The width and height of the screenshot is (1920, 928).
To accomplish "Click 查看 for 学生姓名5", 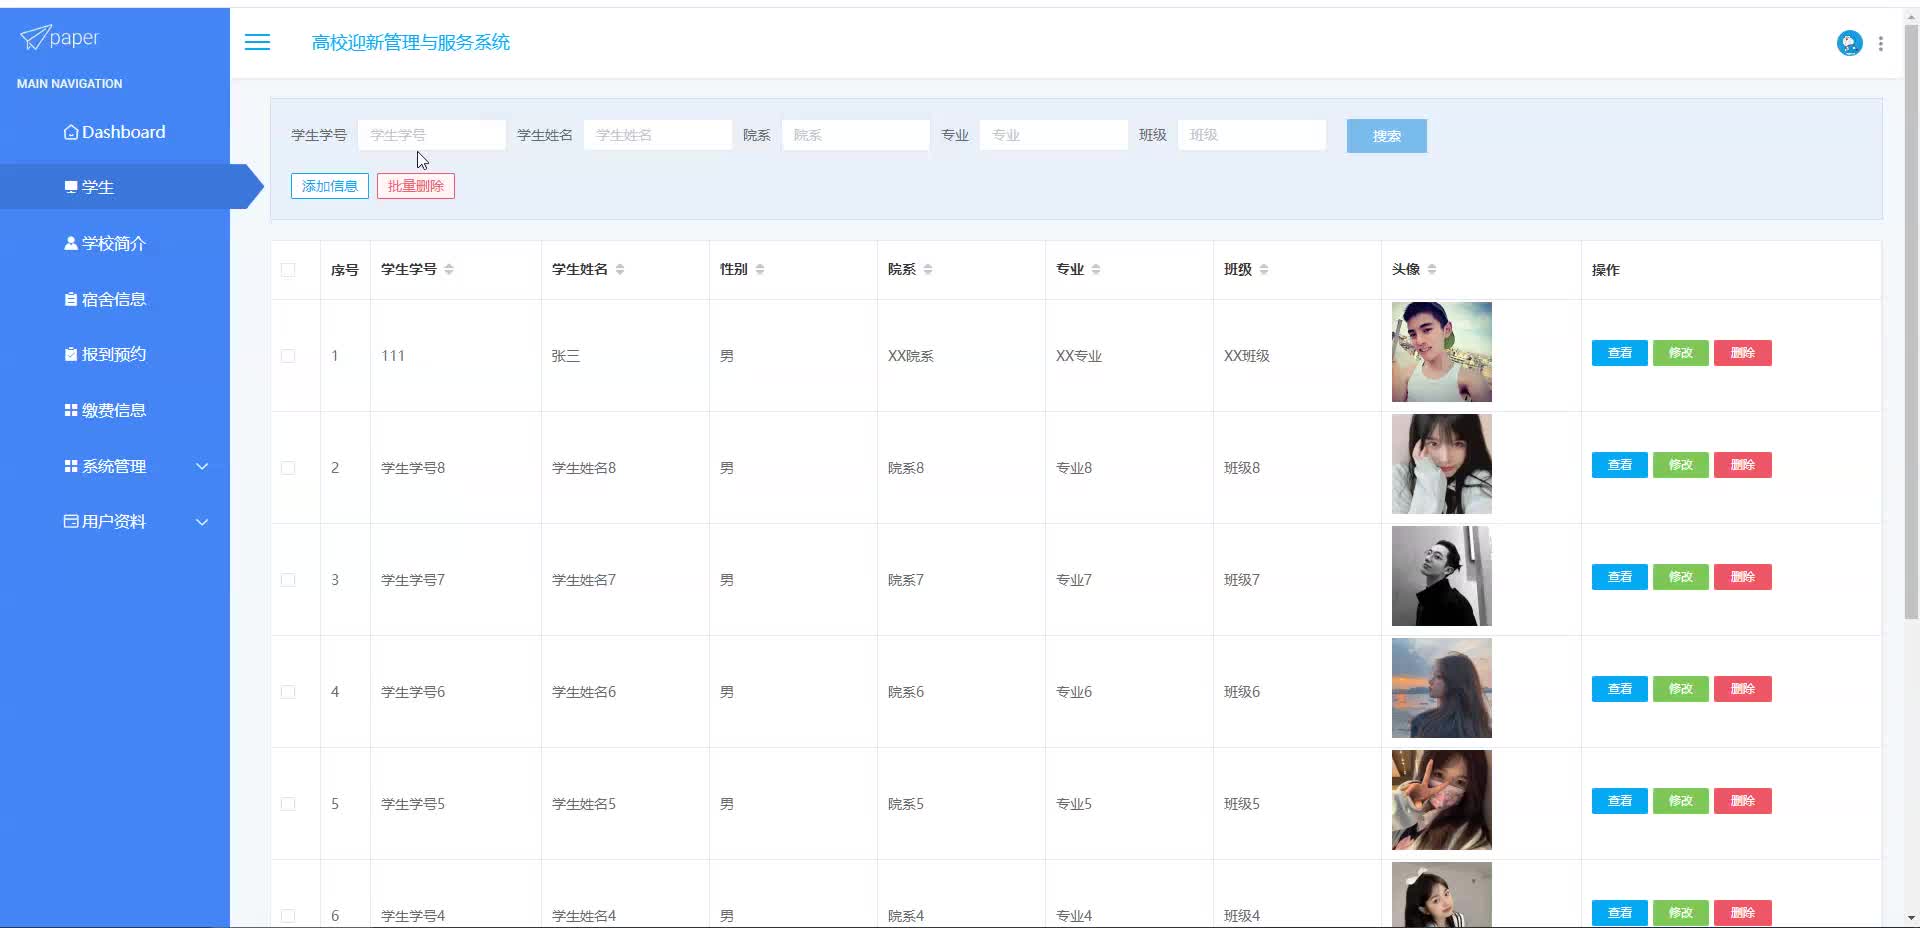I will [x=1620, y=801].
